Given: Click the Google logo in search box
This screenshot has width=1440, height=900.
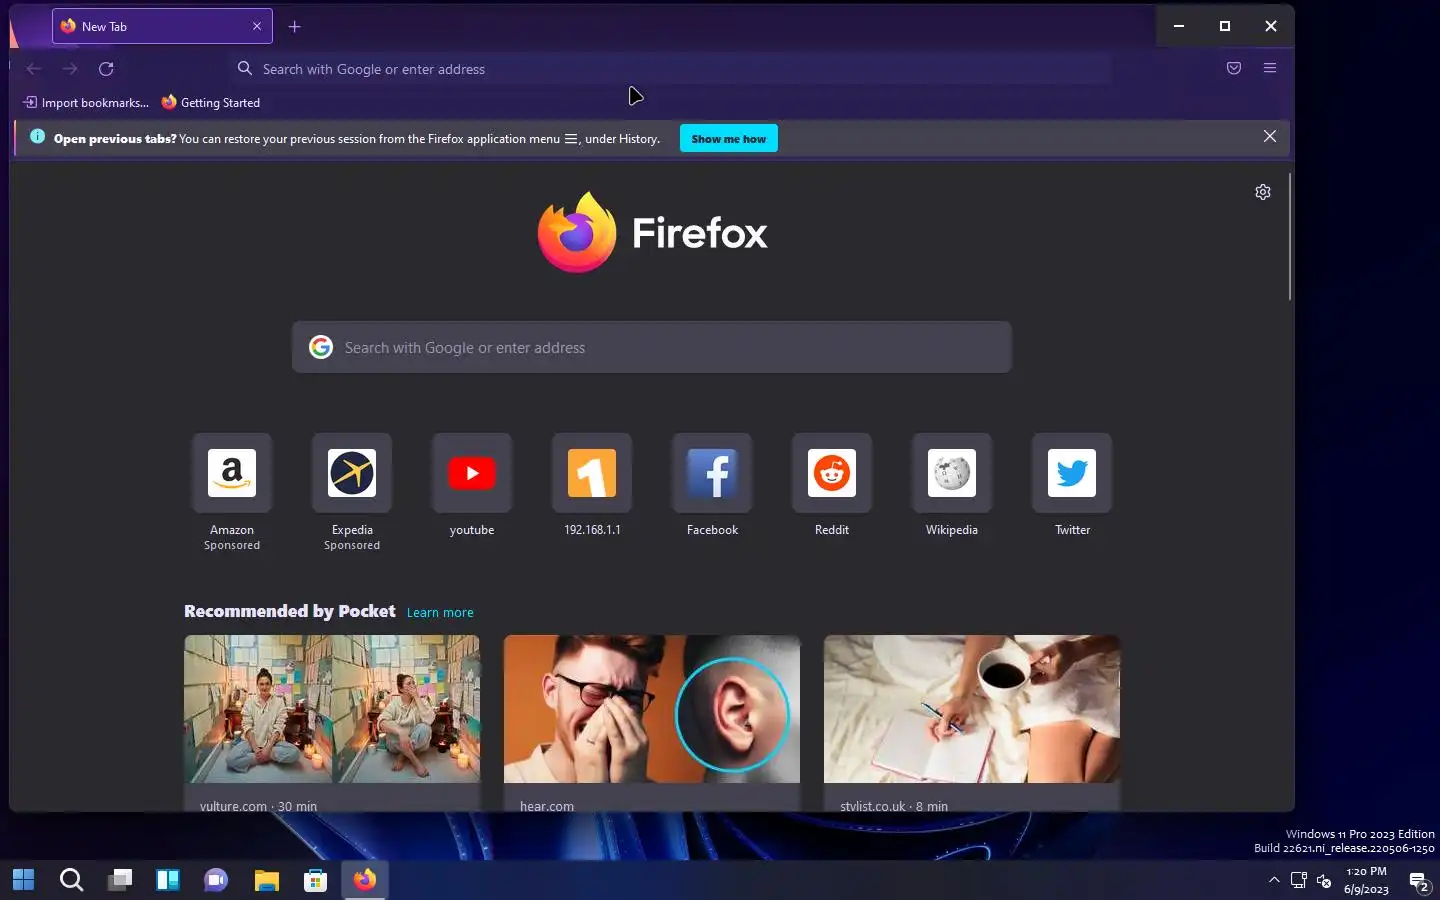Looking at the screenshot, I should click(321, 347).
